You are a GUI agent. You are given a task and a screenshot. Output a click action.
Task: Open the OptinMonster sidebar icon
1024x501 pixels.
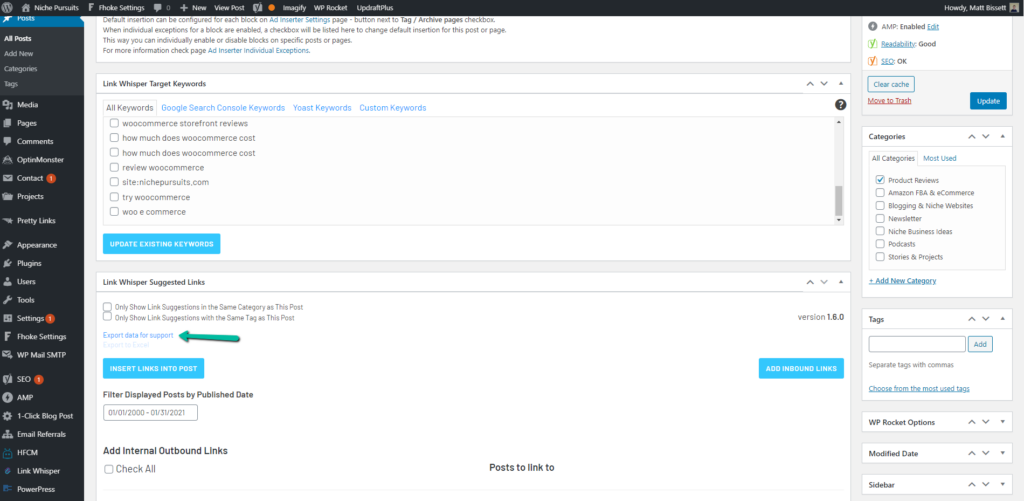click(8, 159)
